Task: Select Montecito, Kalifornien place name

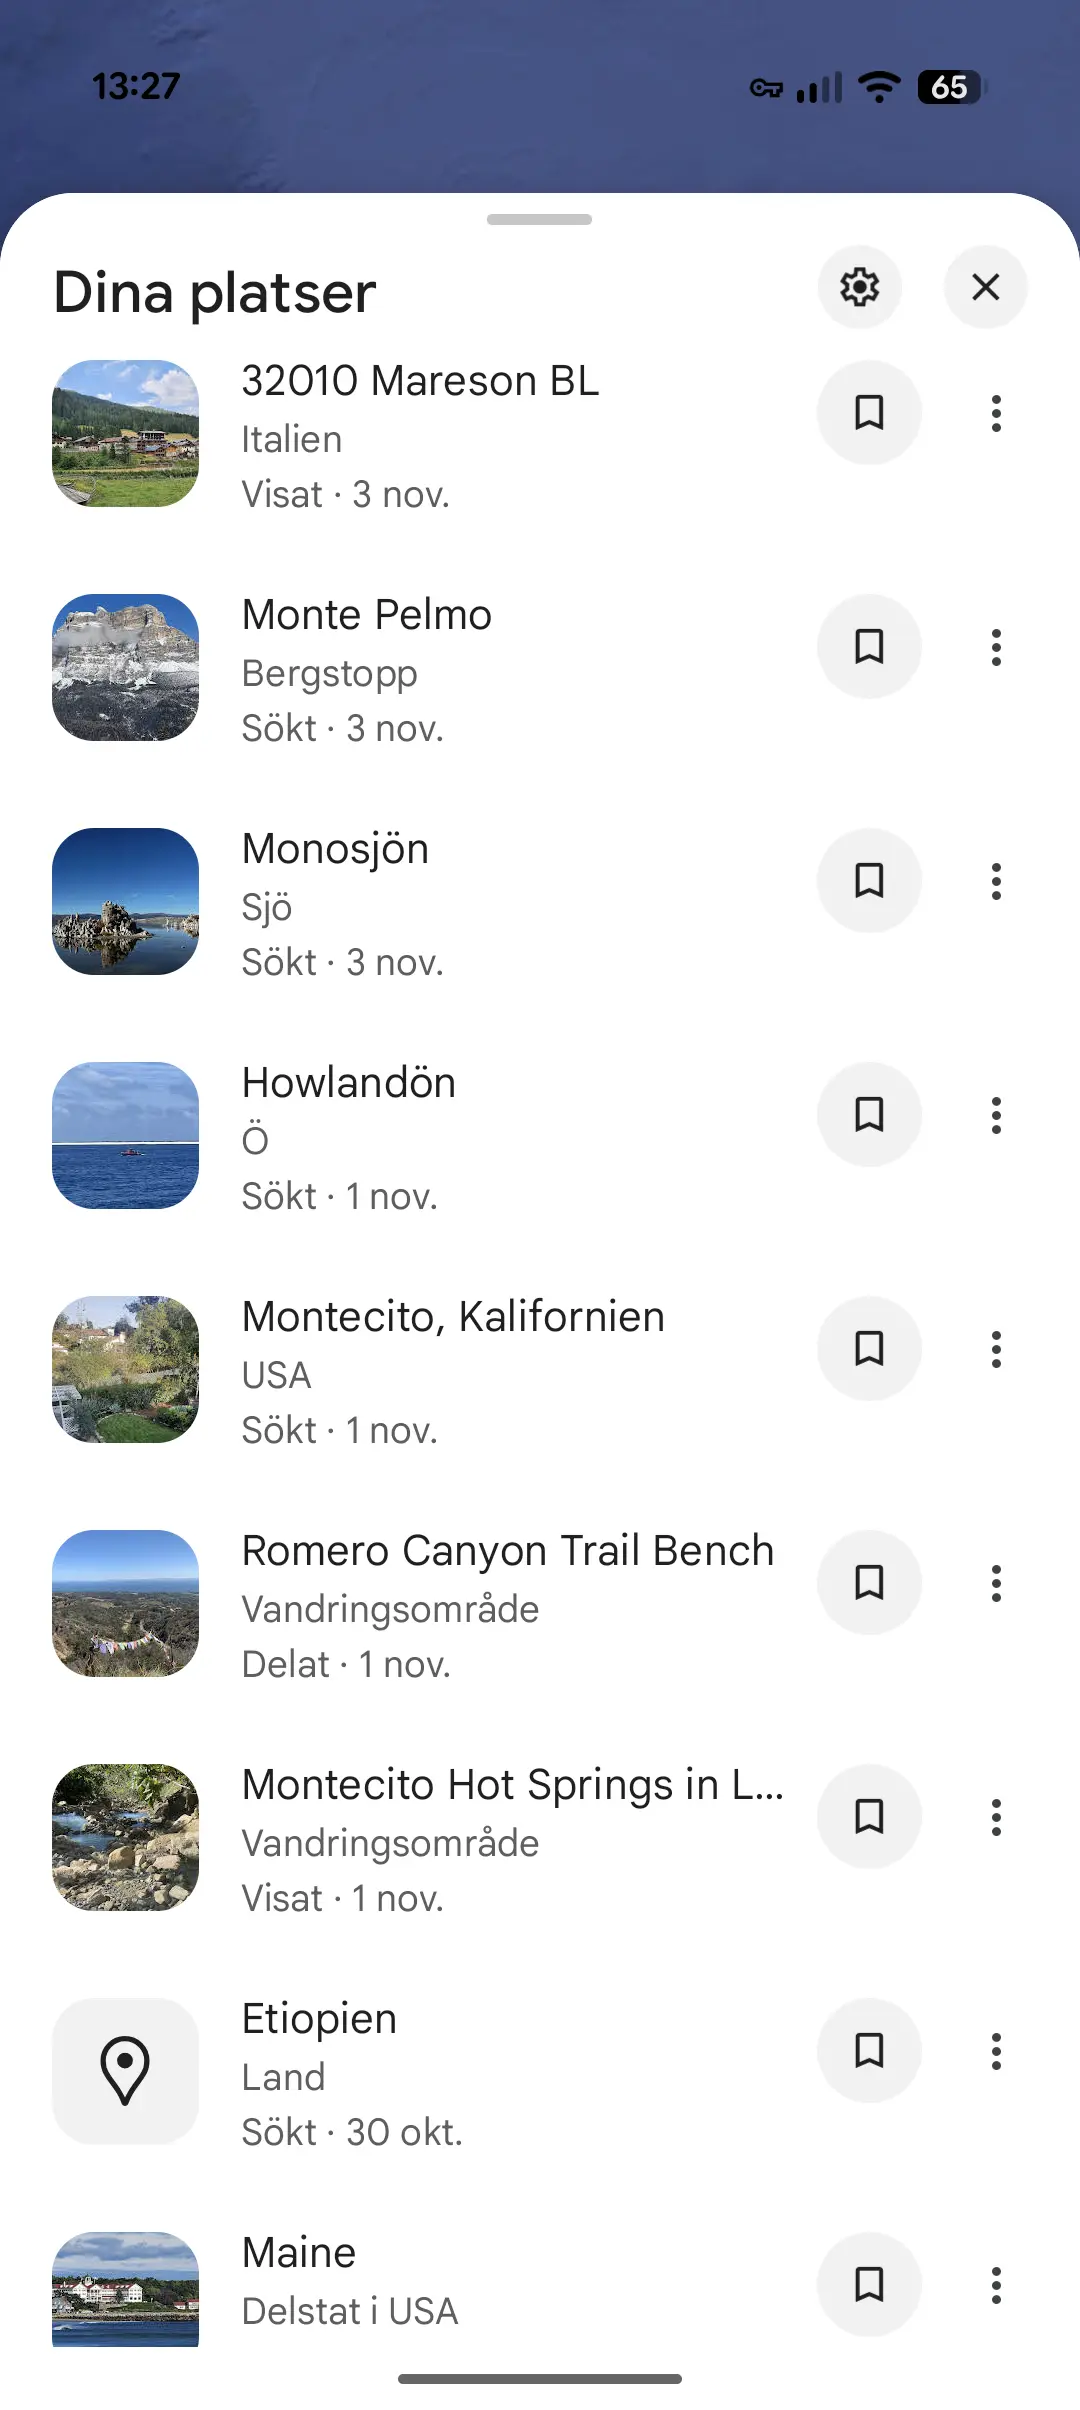Action: point(453,1317)
